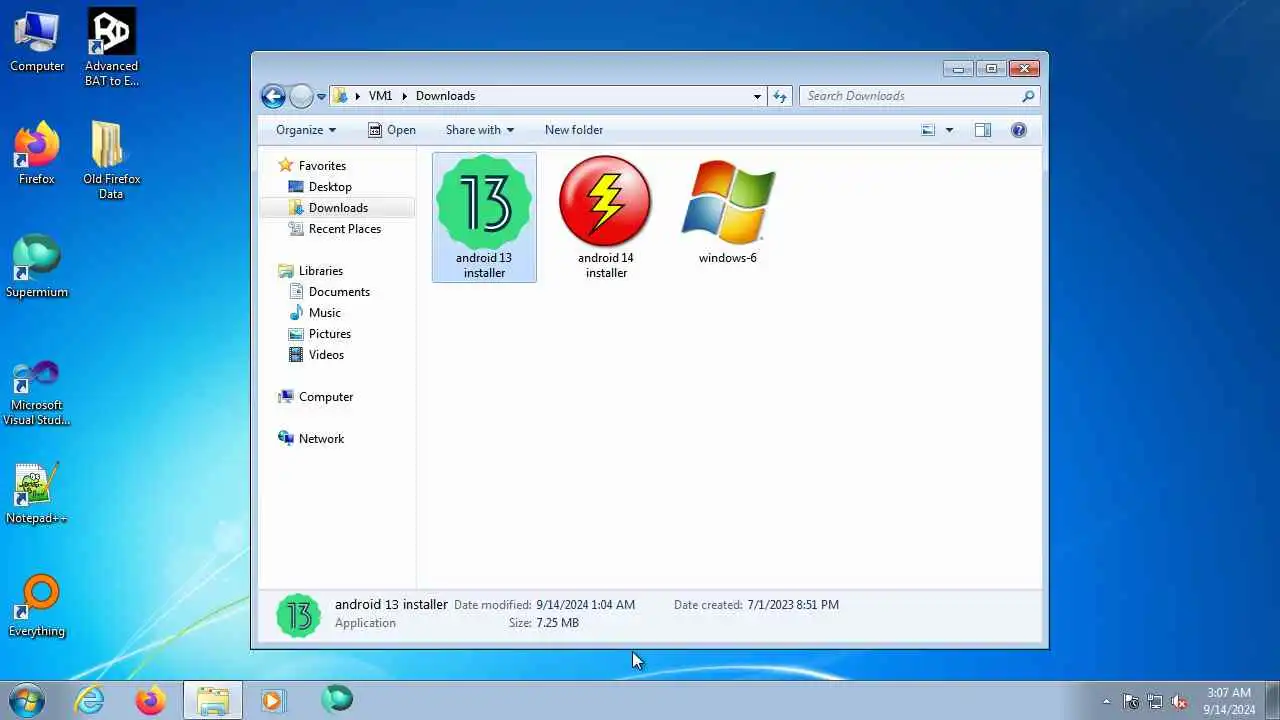The height and width of the screenshot is (720, 1280).
Task: Click the Date created value in details pane
Action: pos(792,605)
